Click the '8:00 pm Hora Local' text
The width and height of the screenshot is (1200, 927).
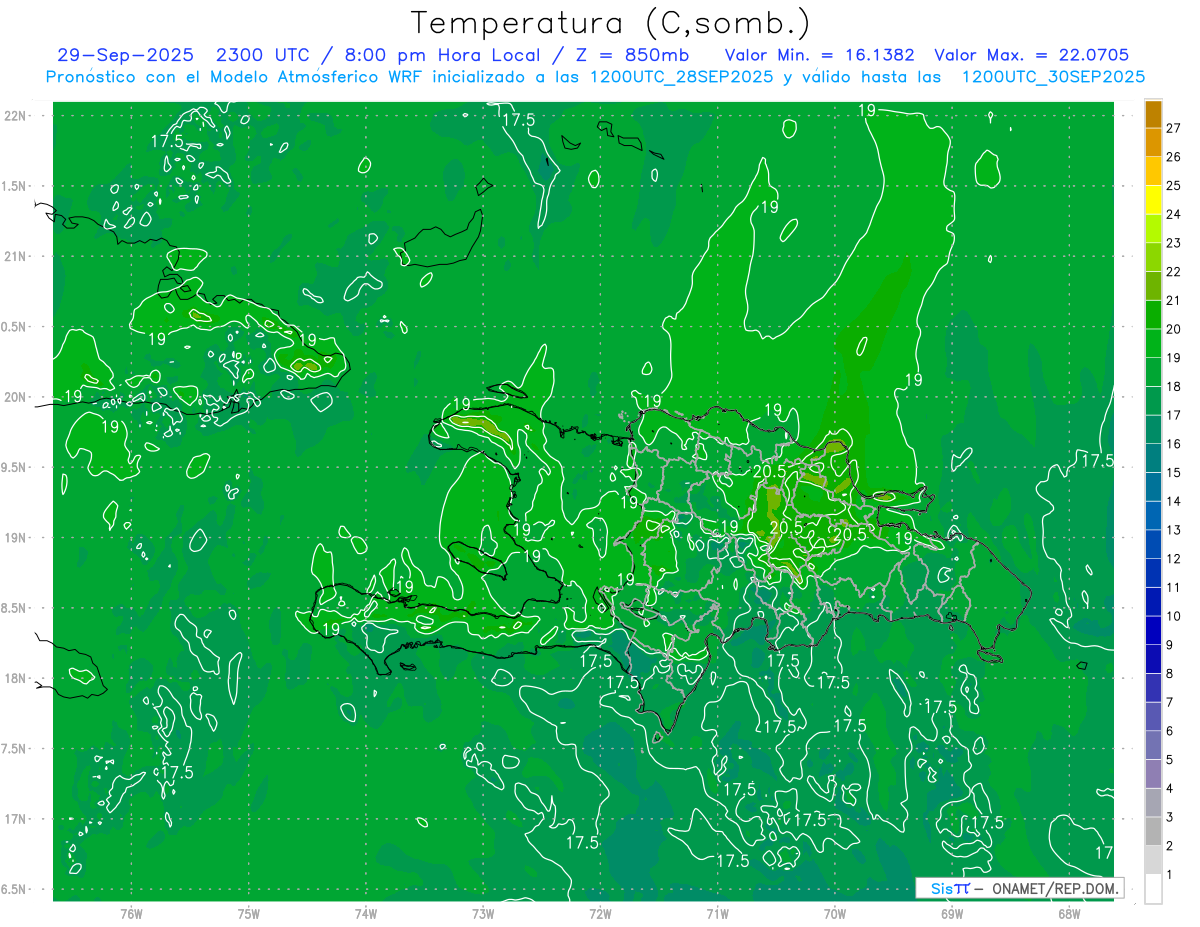pyautogui.click(x=442, y=55)
